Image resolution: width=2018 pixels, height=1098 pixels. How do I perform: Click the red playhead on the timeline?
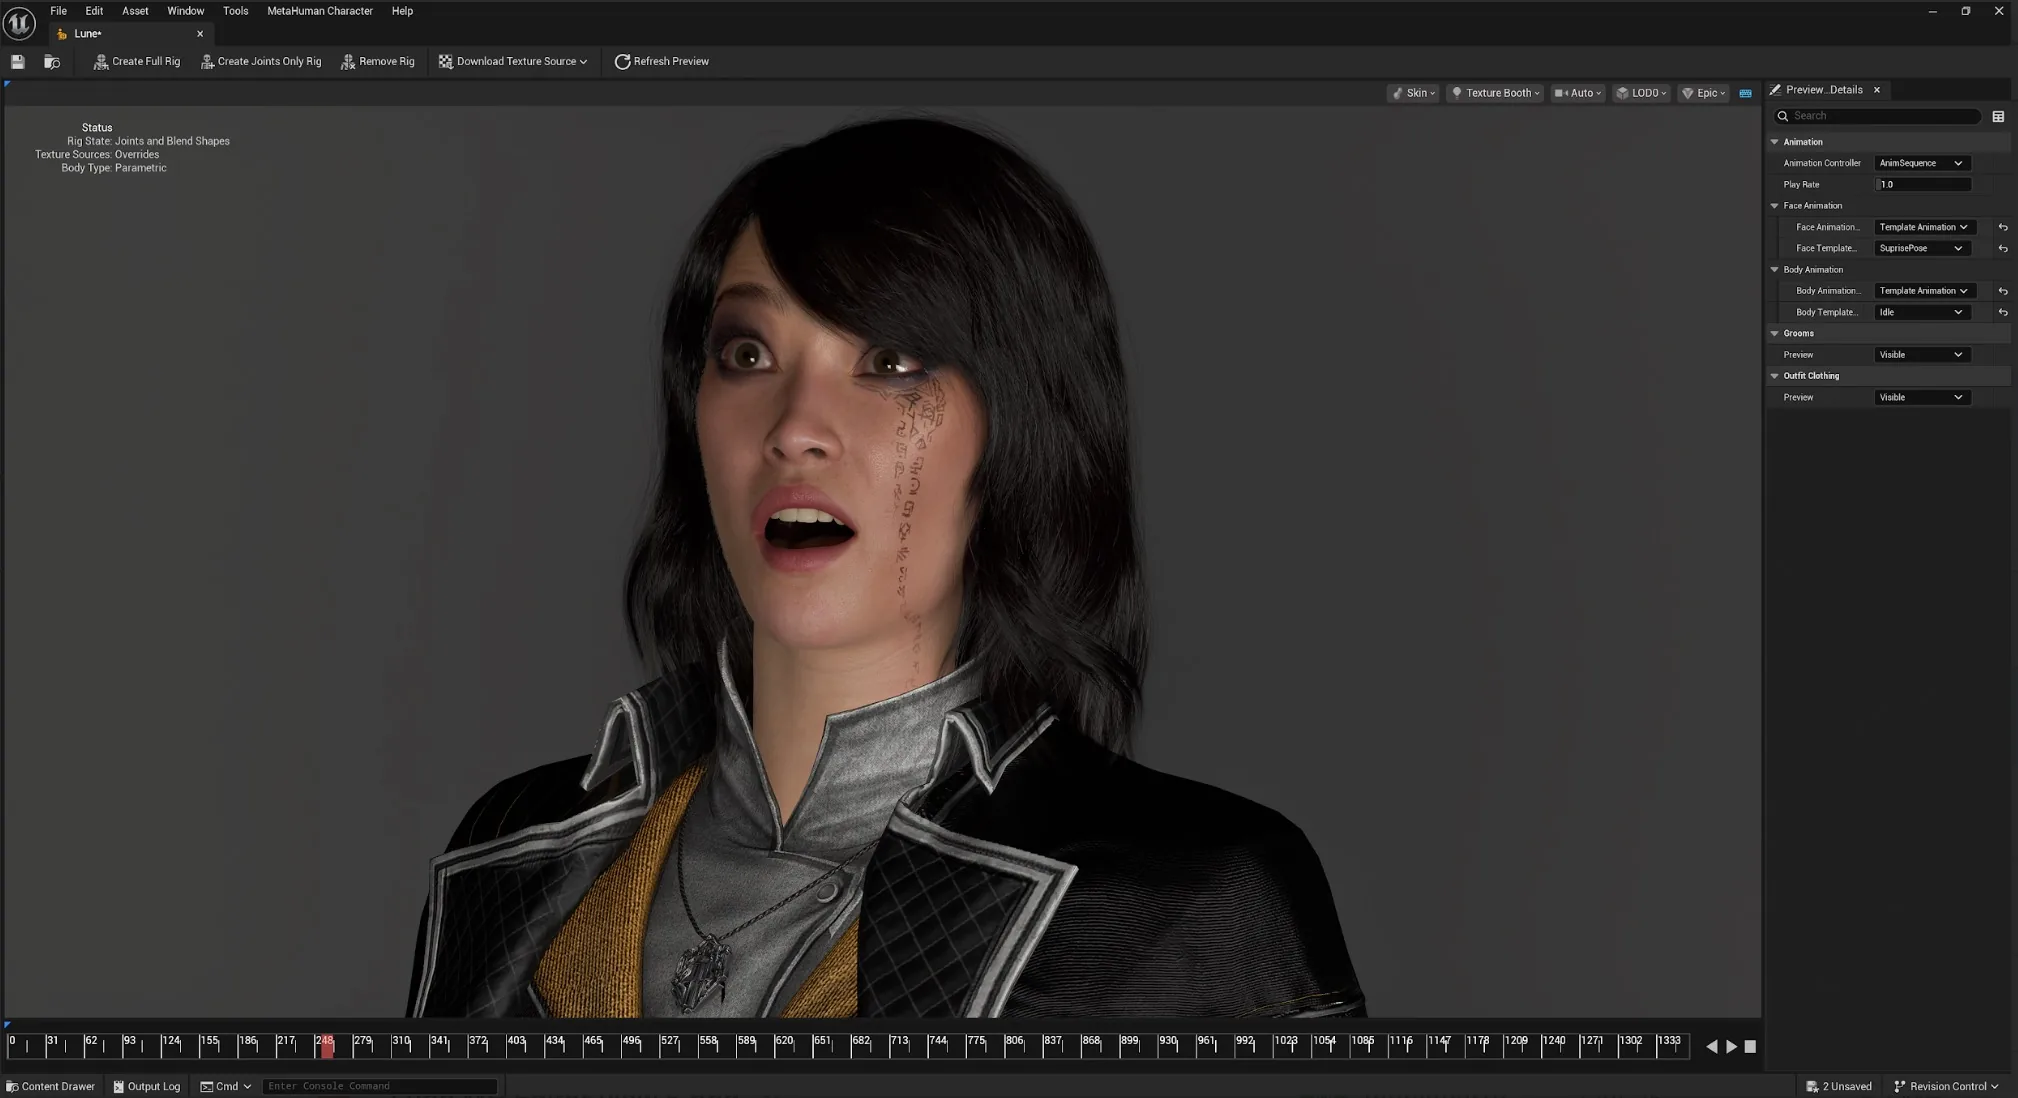click(x=327, y=1046)
